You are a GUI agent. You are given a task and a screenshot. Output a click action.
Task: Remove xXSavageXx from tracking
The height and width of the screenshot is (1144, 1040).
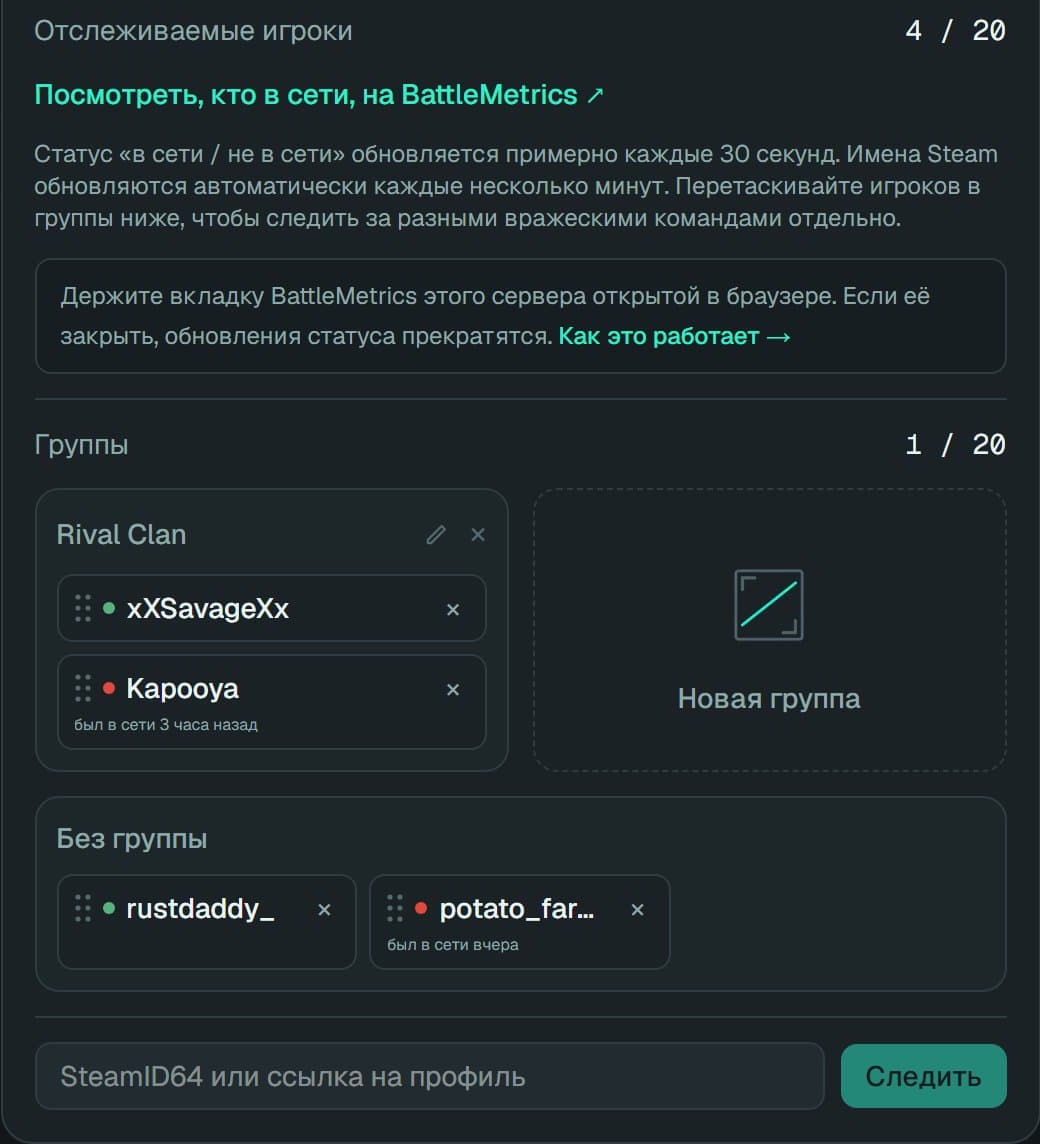[x=452, y=609]
